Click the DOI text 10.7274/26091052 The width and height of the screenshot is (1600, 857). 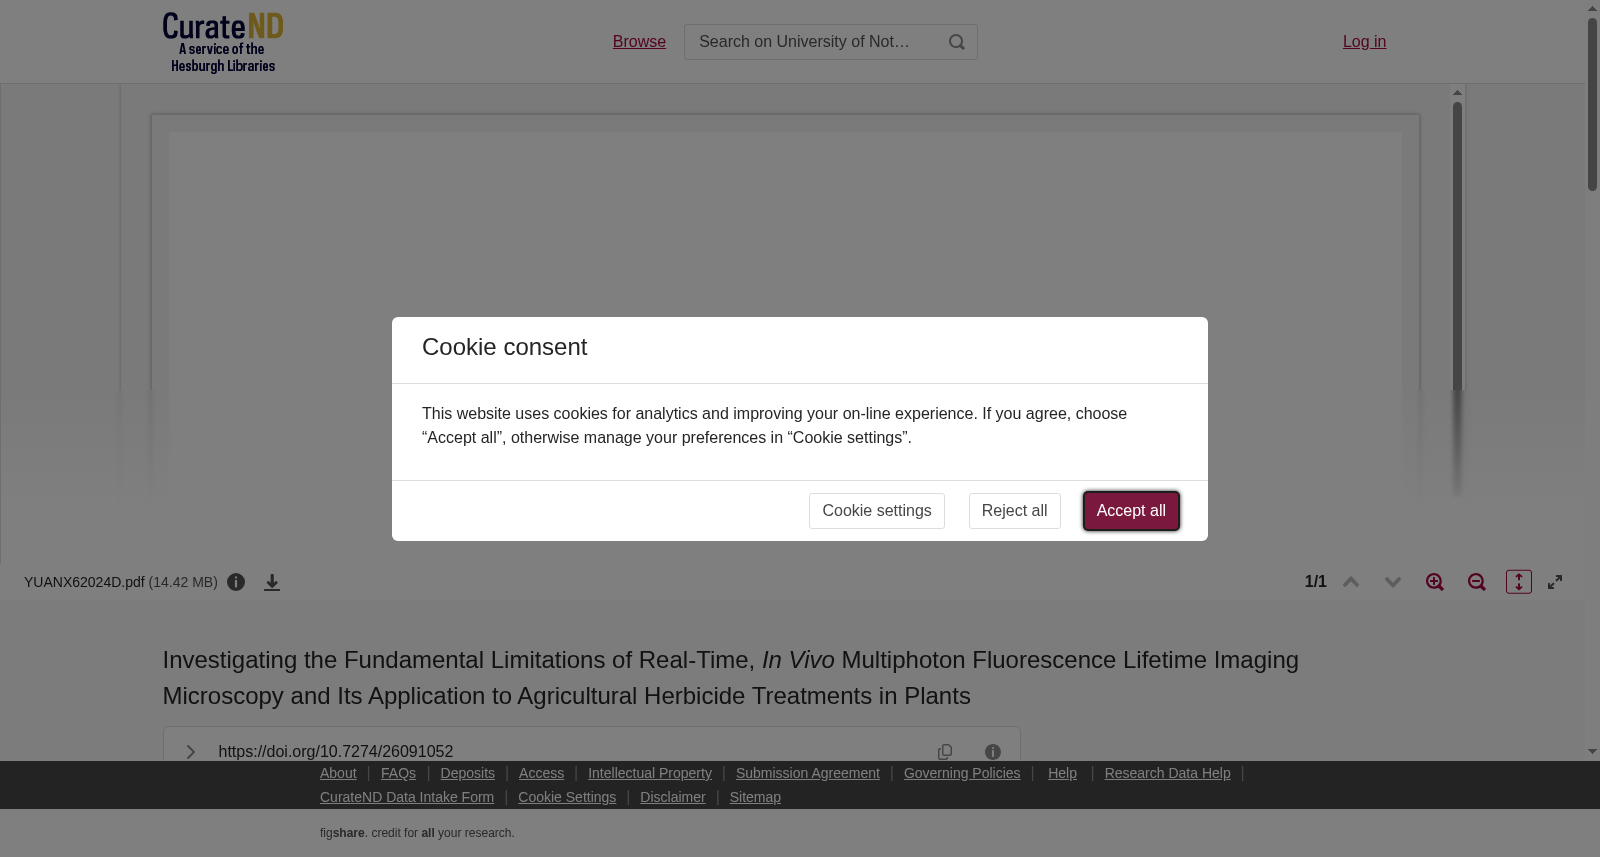(336, 752)
